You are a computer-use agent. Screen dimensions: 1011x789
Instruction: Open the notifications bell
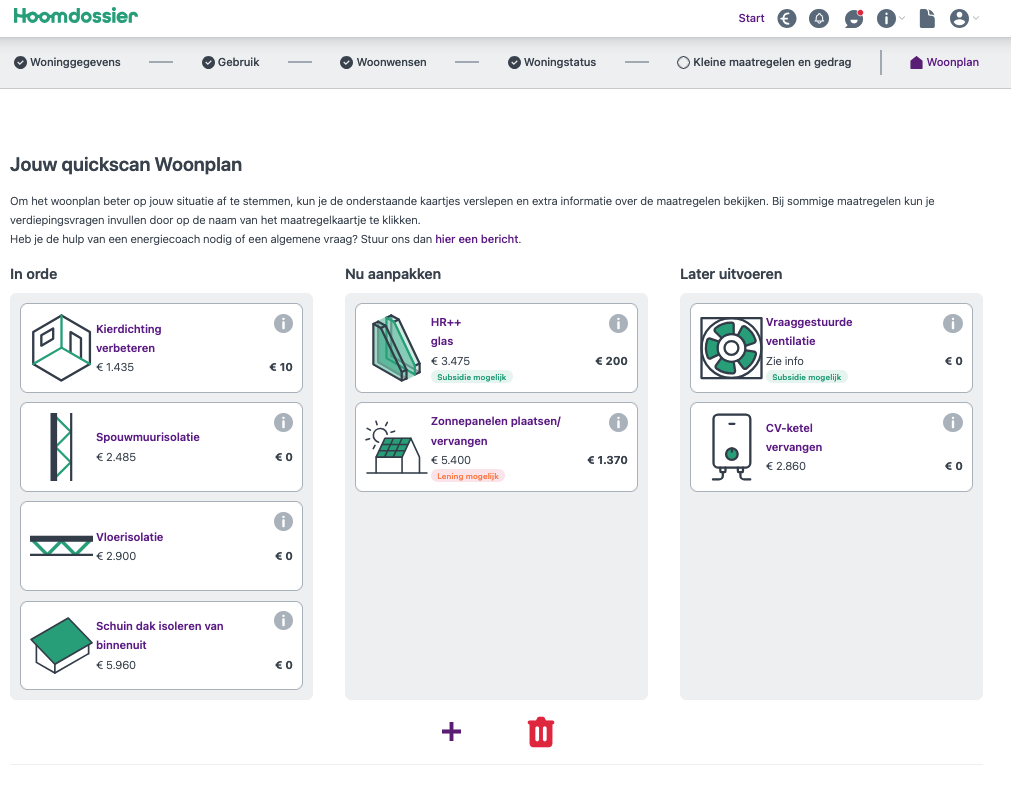[x=820, y=18]
